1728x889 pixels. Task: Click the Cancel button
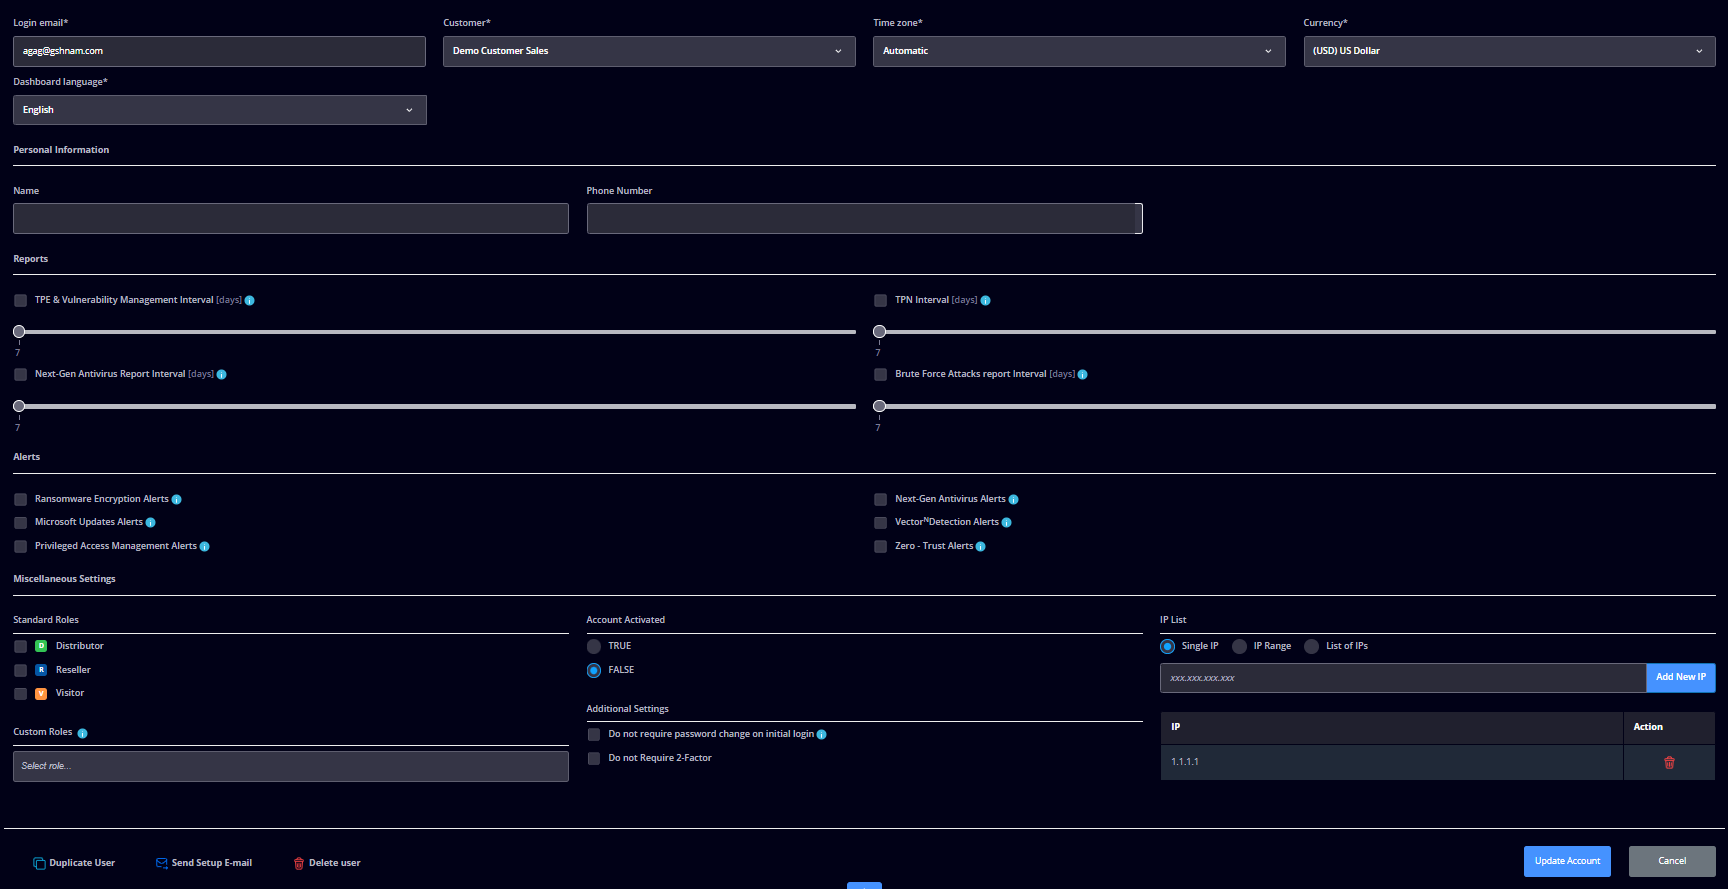pos(1672,861)
